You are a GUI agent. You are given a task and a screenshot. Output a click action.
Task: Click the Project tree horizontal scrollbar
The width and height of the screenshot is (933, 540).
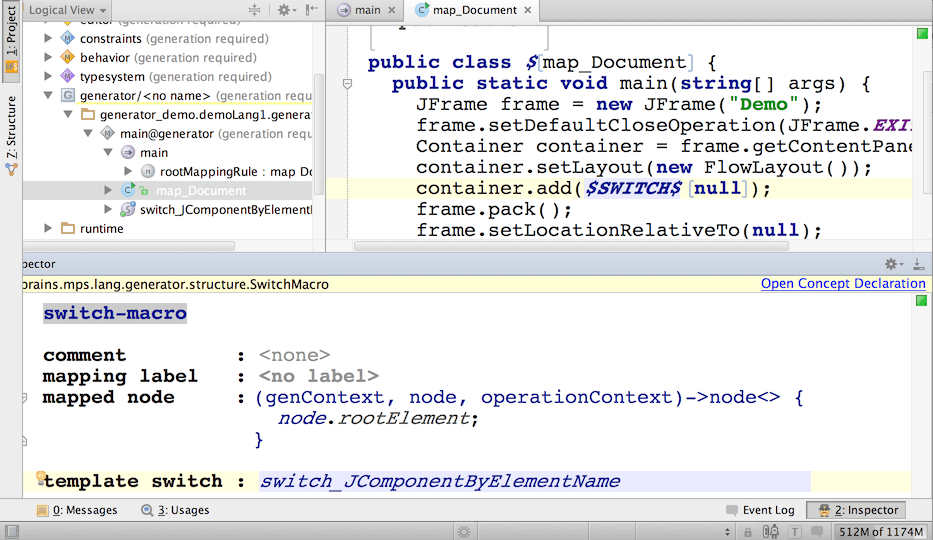click(129, 246)
